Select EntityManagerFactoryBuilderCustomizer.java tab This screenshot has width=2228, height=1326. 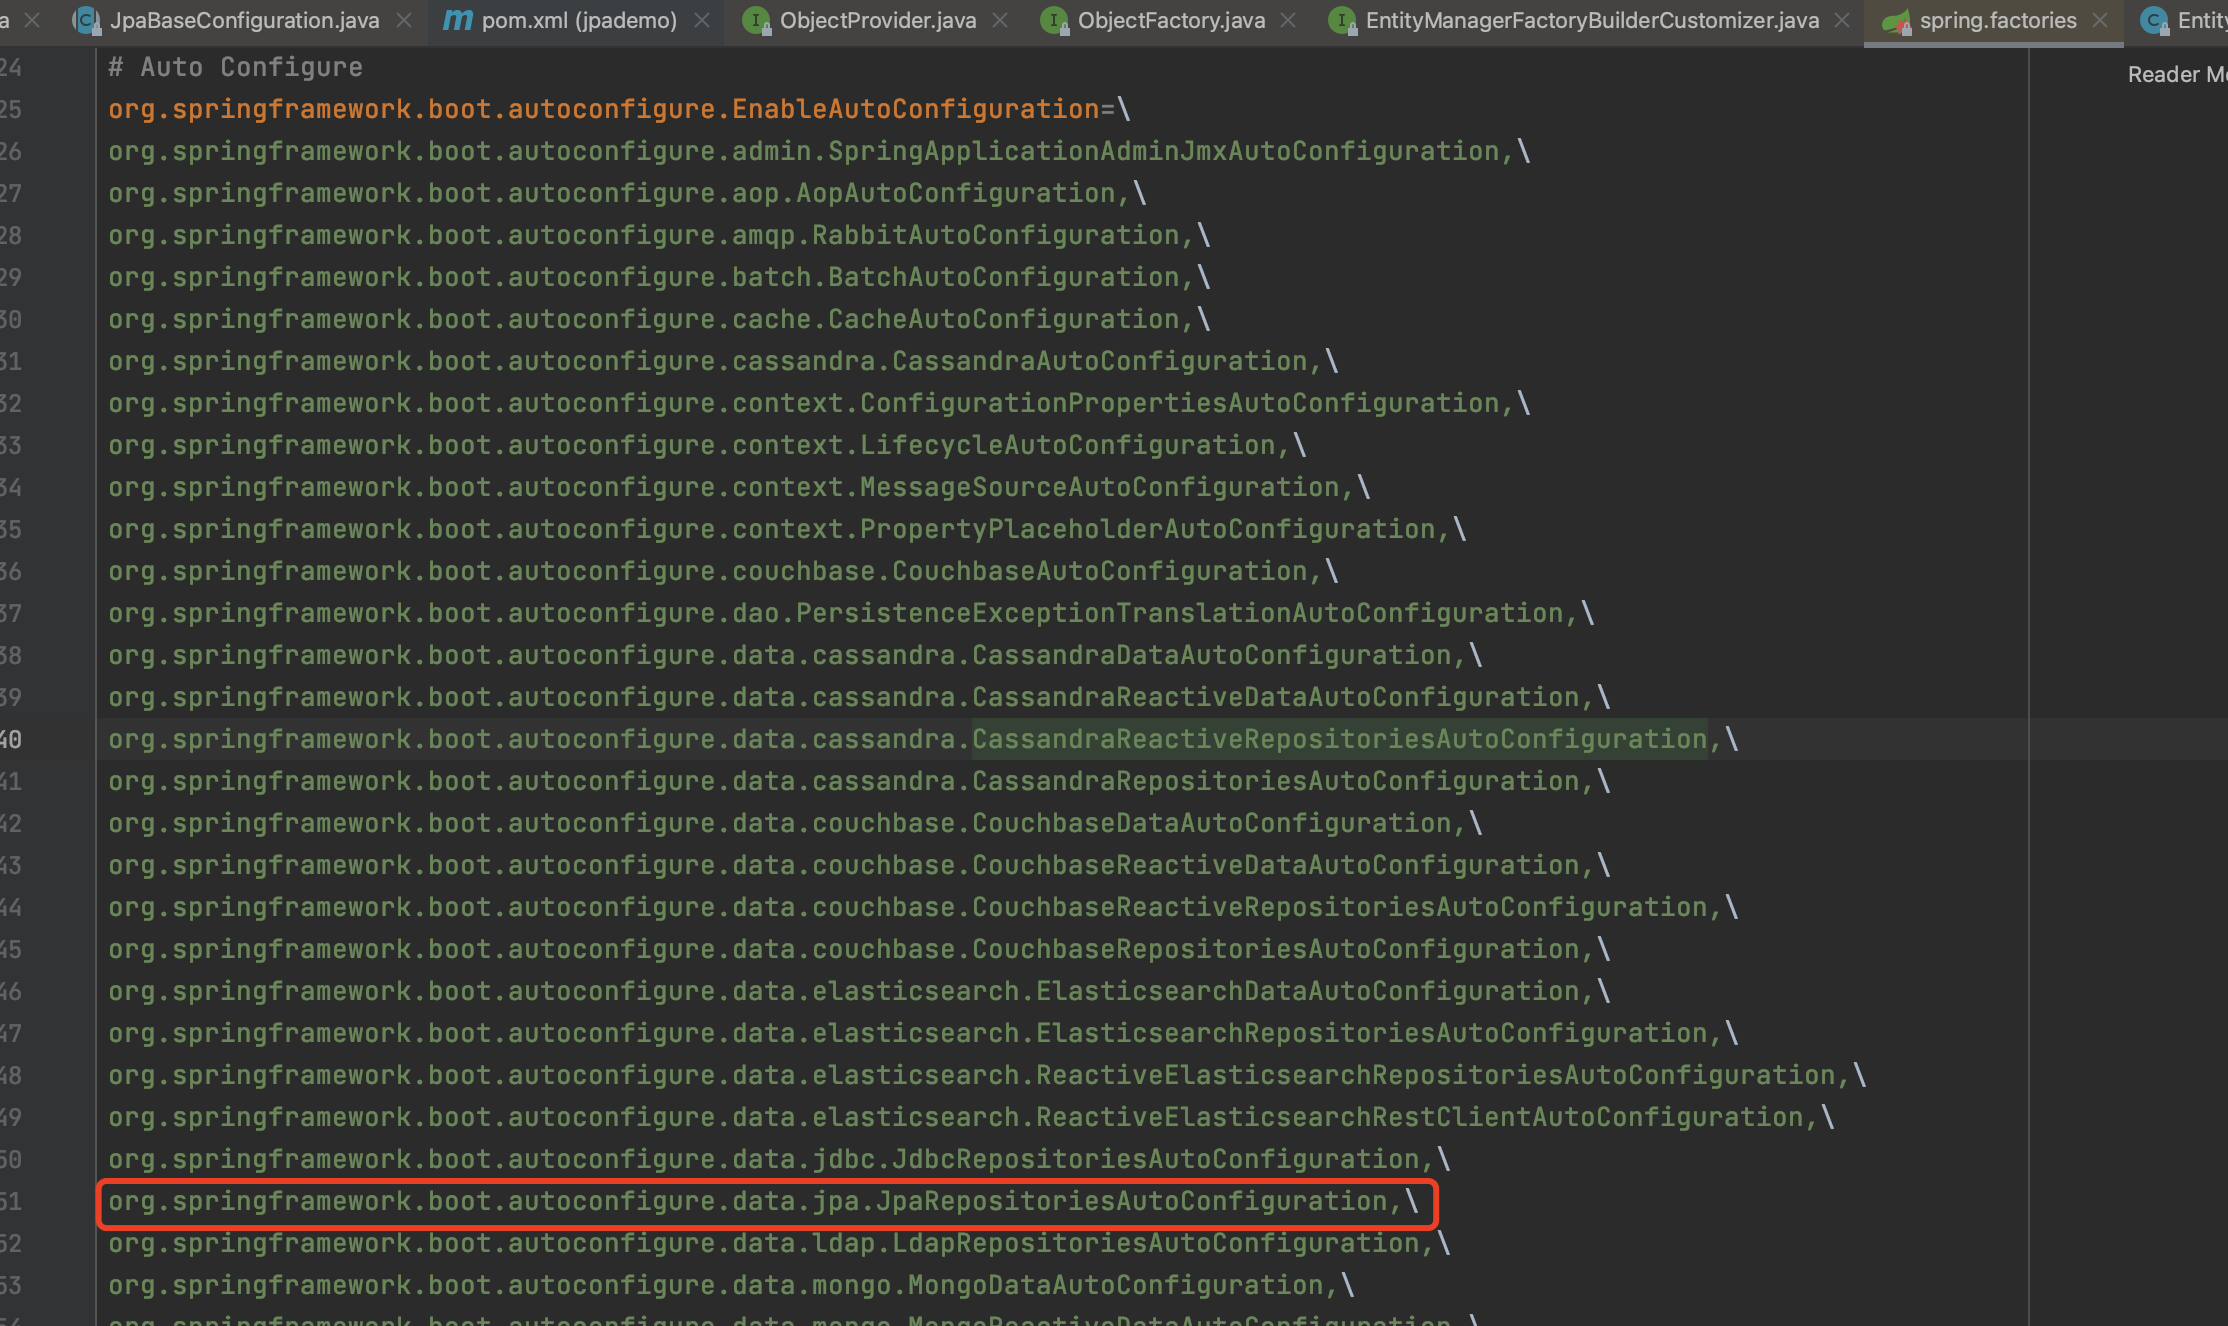pyautogui.click(x=1592, y=20)
